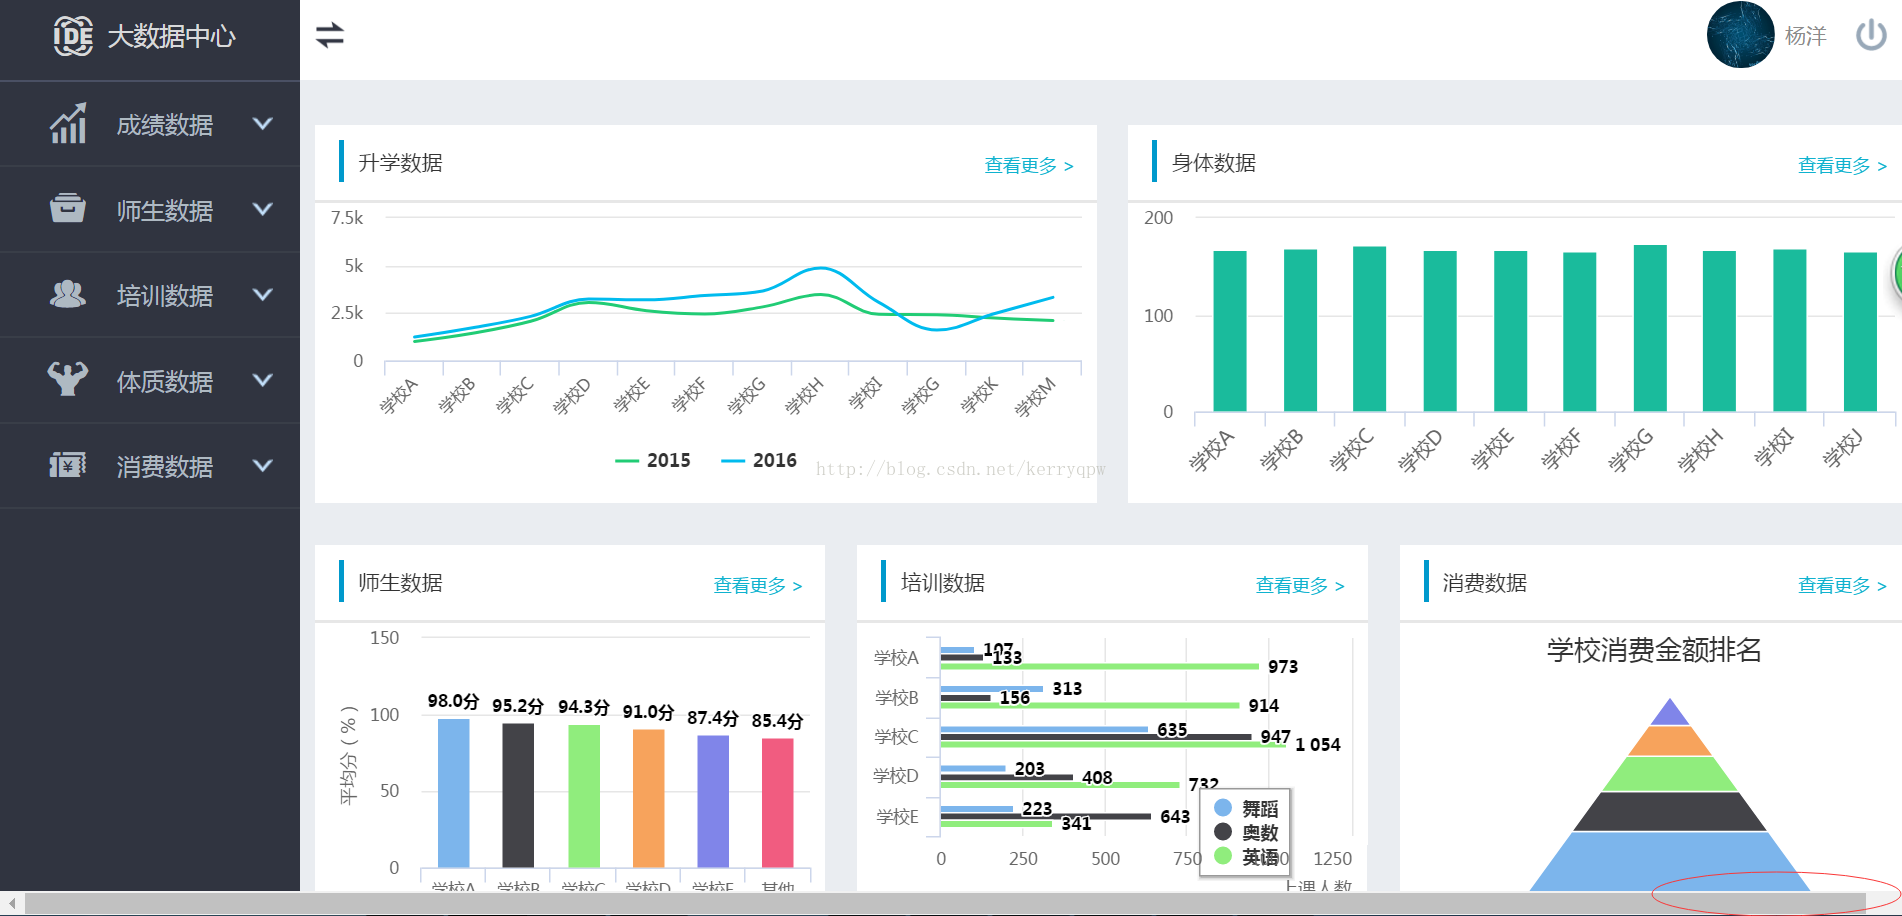Click the 培训数据 people icon
This screenshot has width=1902, height=916.
click(68, 294)
